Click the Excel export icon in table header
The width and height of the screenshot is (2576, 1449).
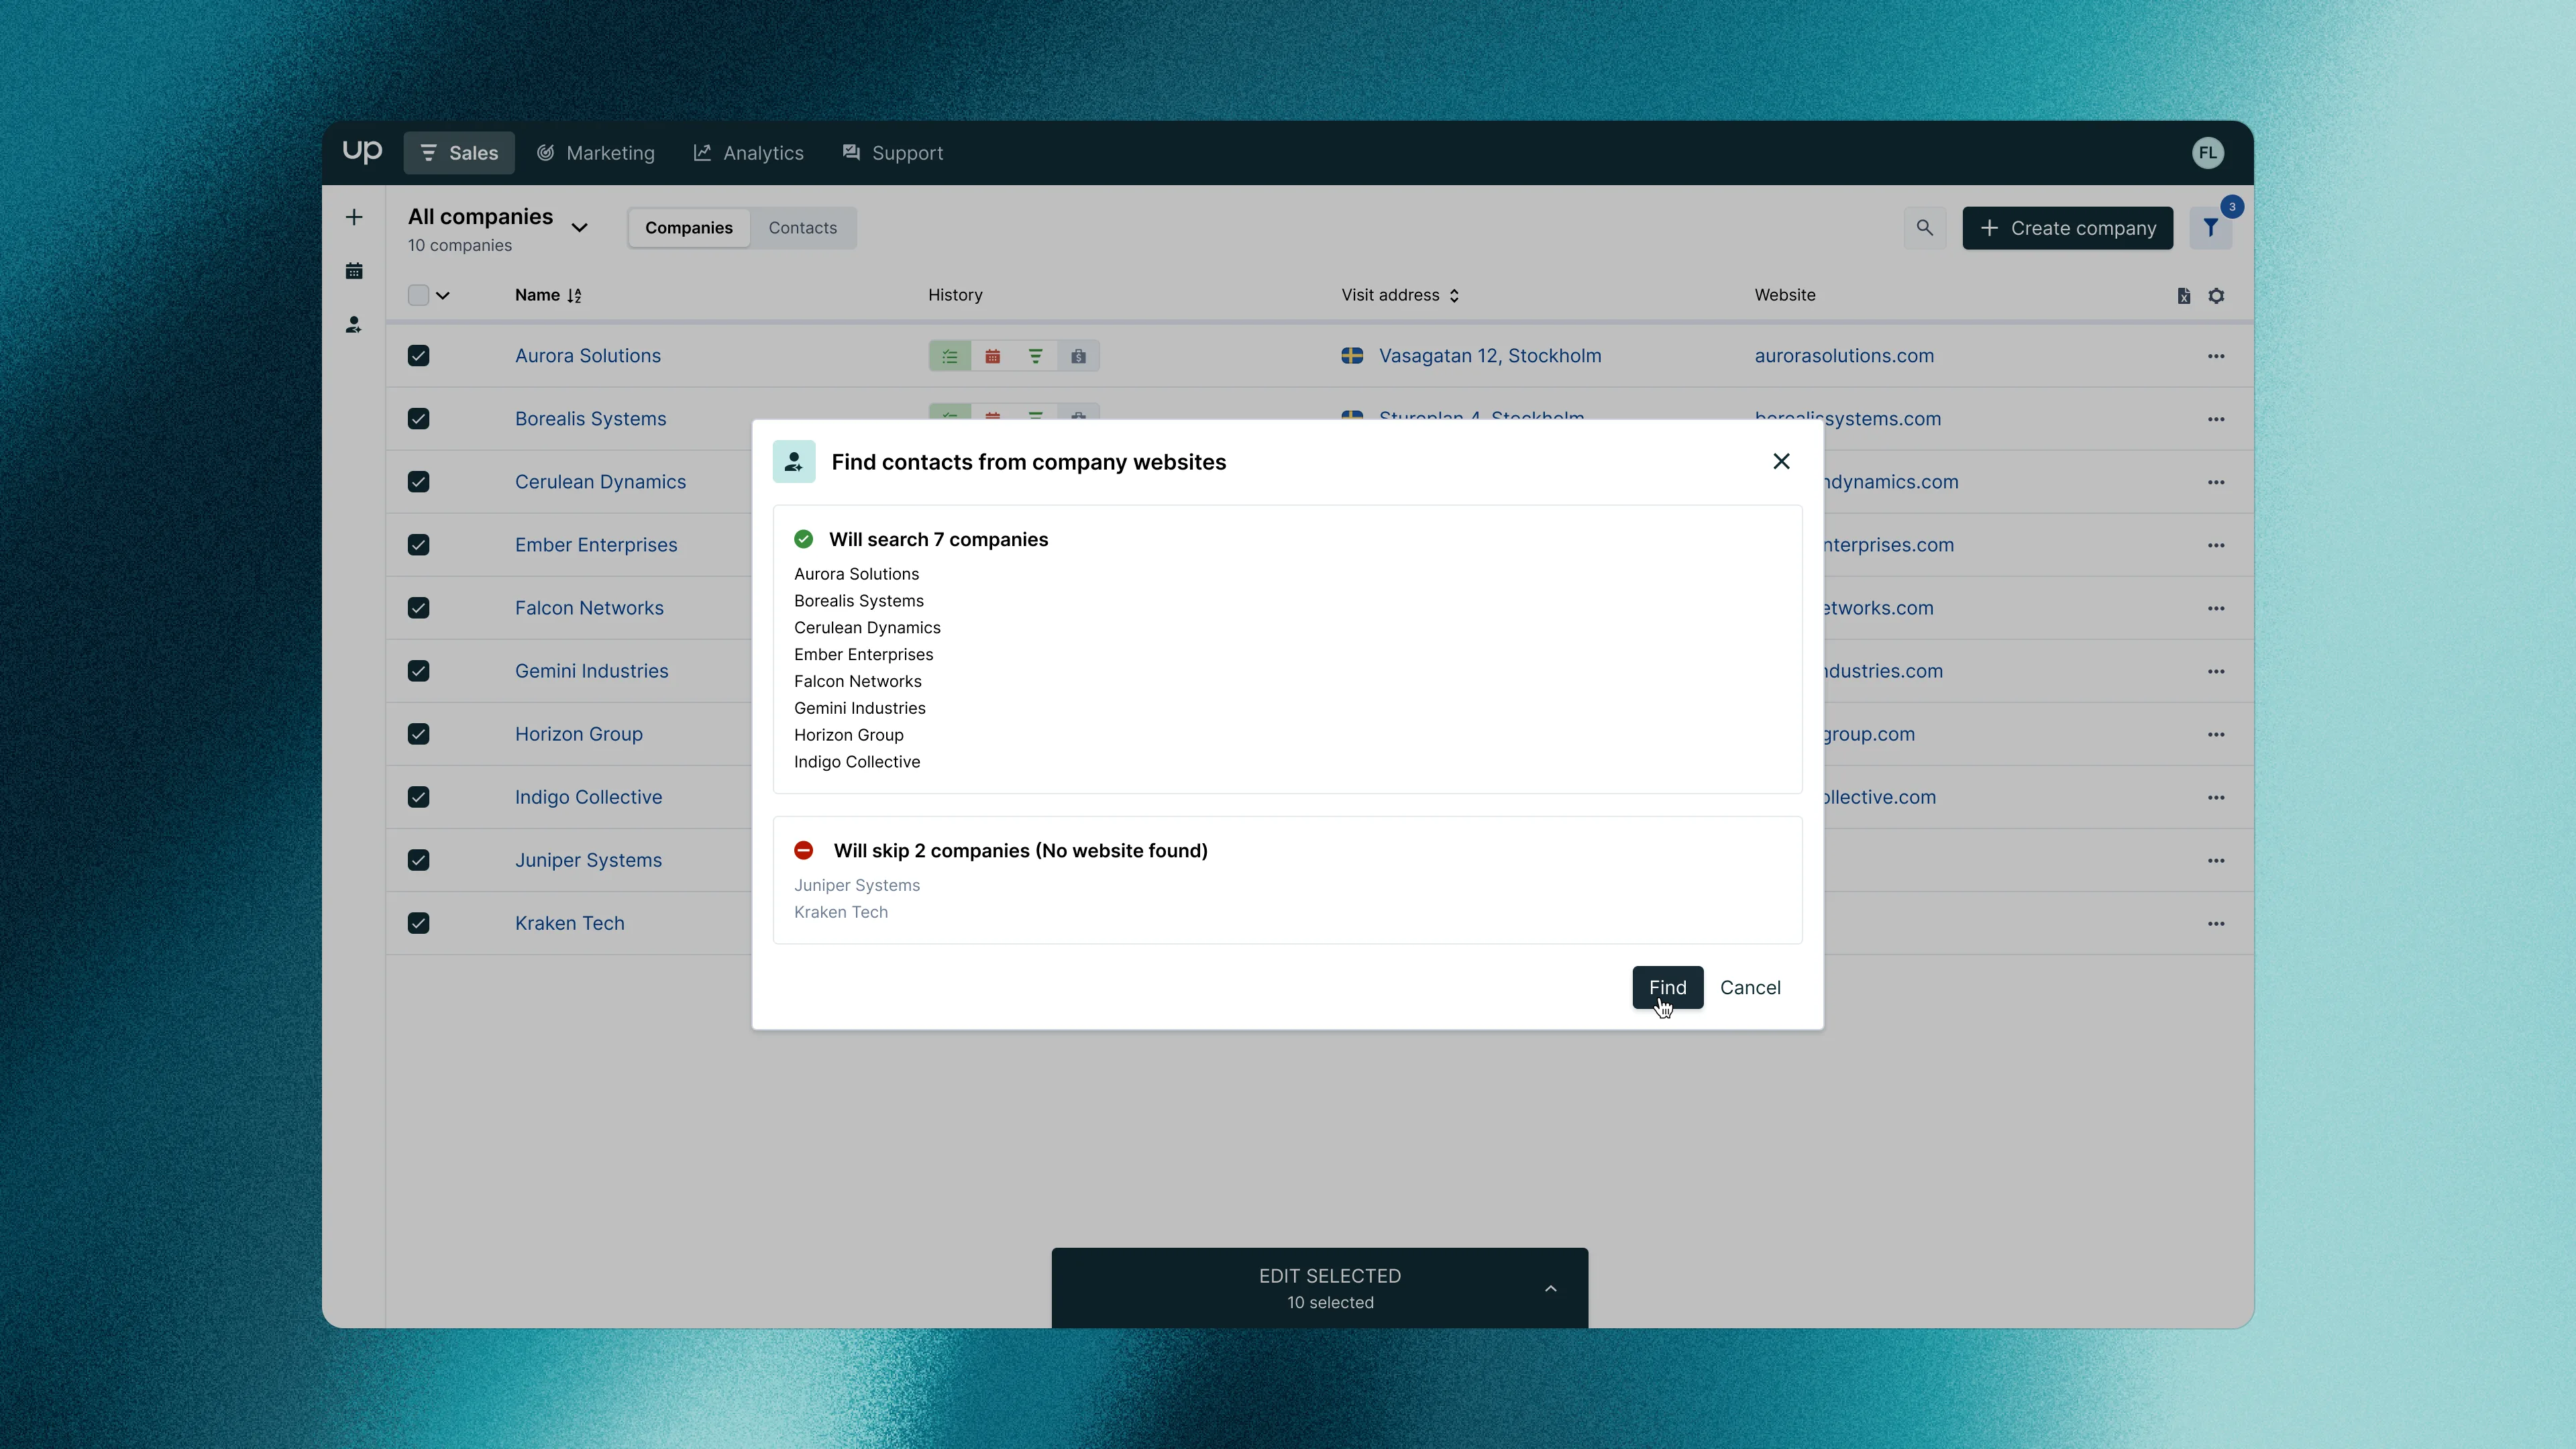coord(2184,296)
